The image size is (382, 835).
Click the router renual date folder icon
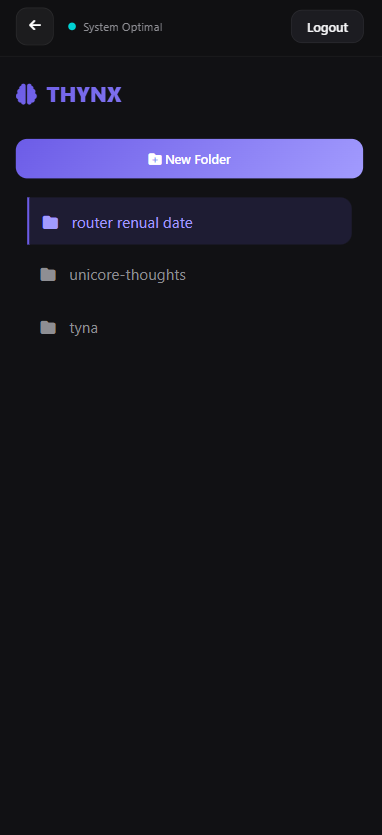50,223
